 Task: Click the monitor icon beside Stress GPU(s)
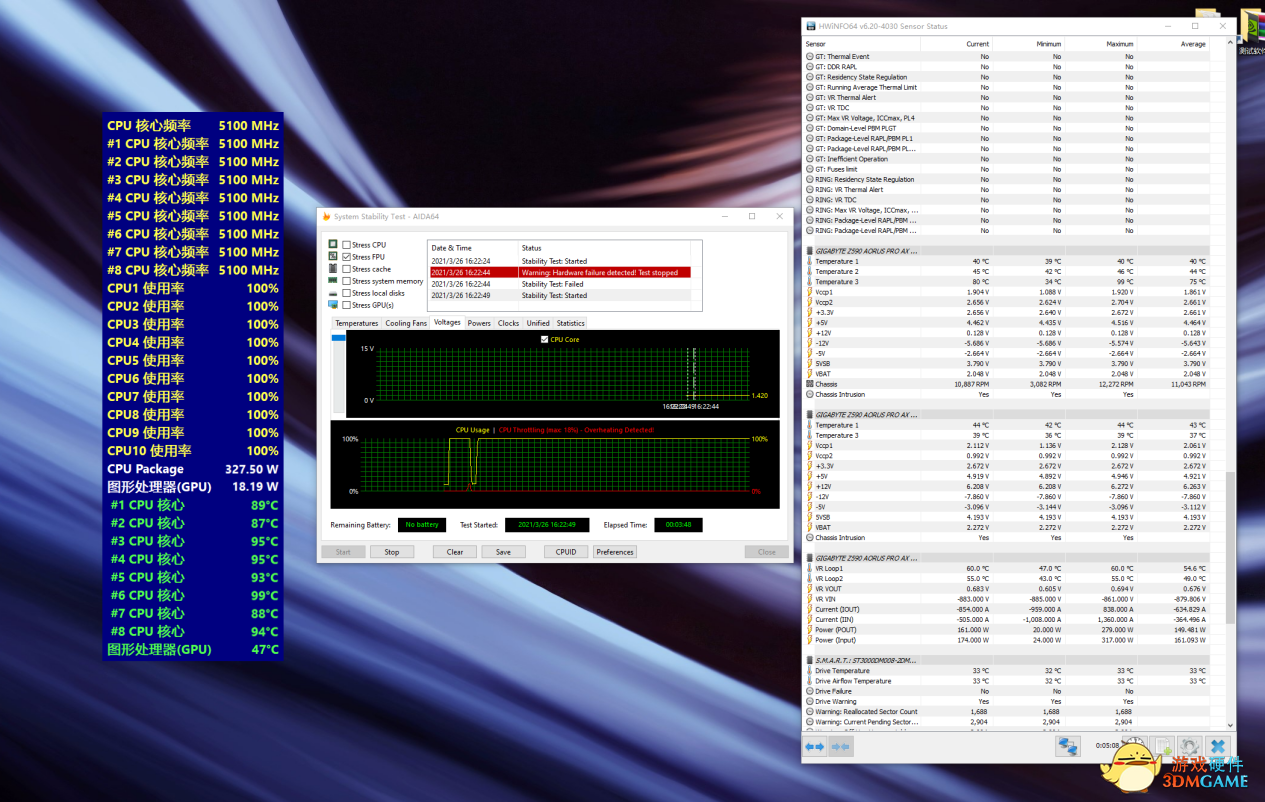(333, 305)
